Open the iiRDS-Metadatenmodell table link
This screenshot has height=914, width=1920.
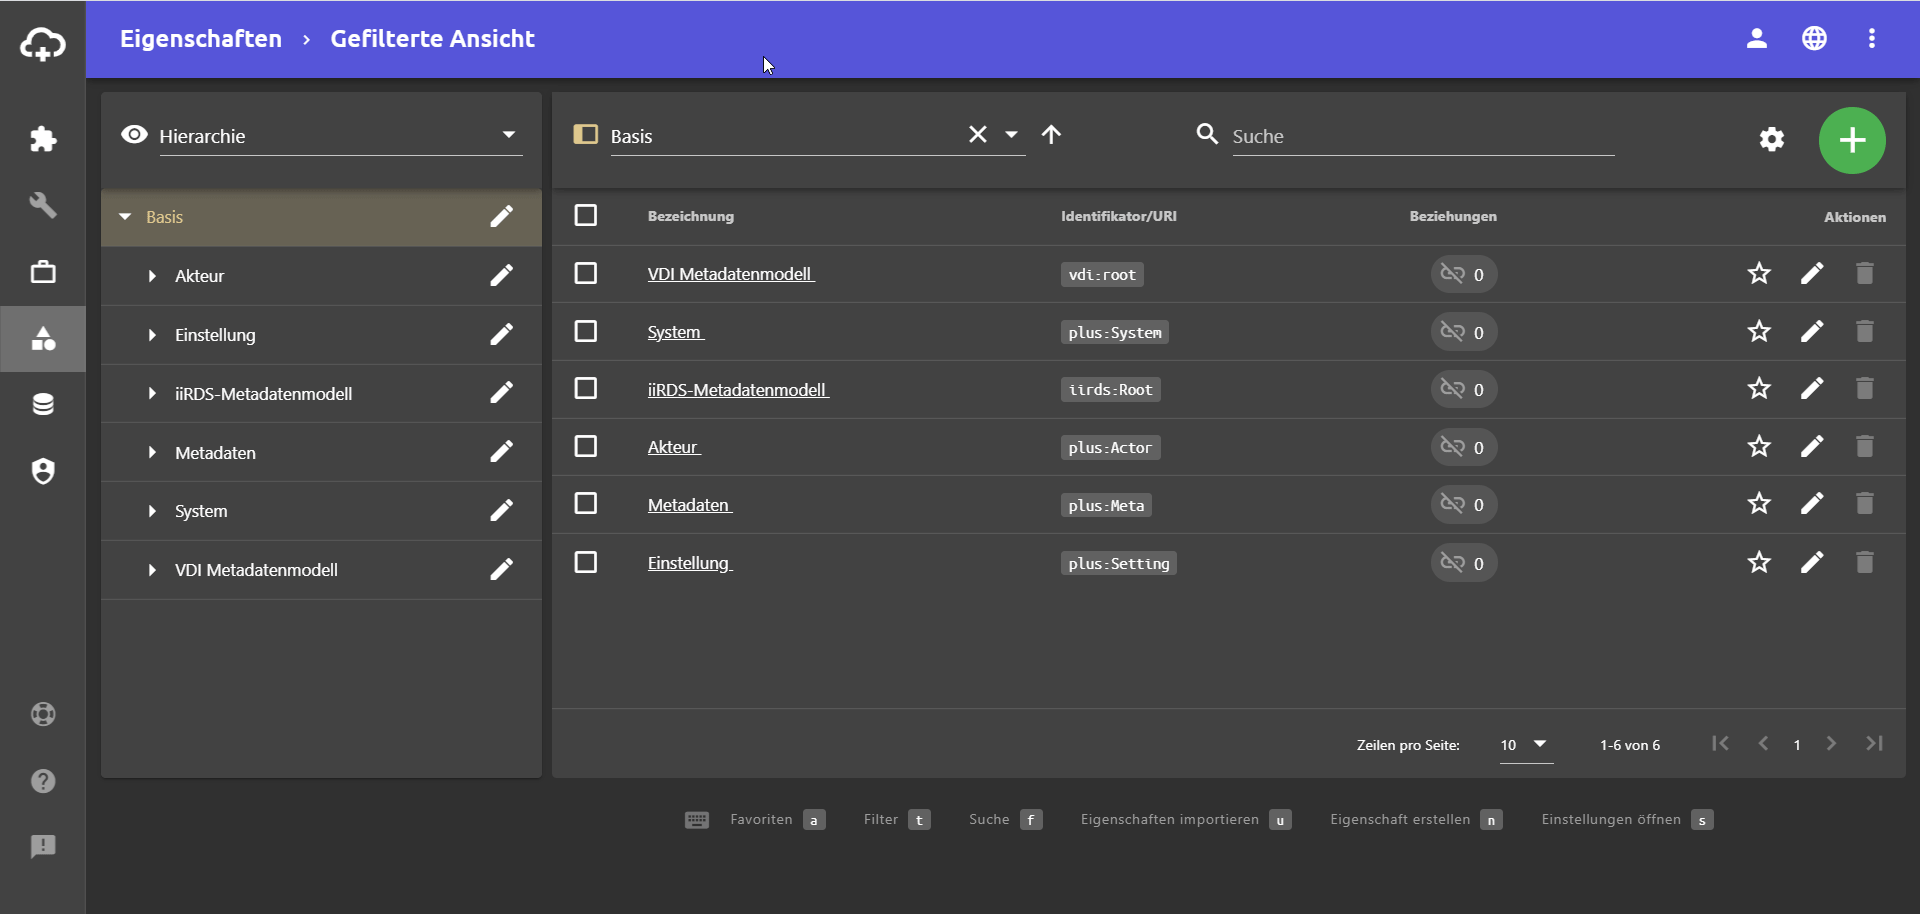(x=738, y=390)
